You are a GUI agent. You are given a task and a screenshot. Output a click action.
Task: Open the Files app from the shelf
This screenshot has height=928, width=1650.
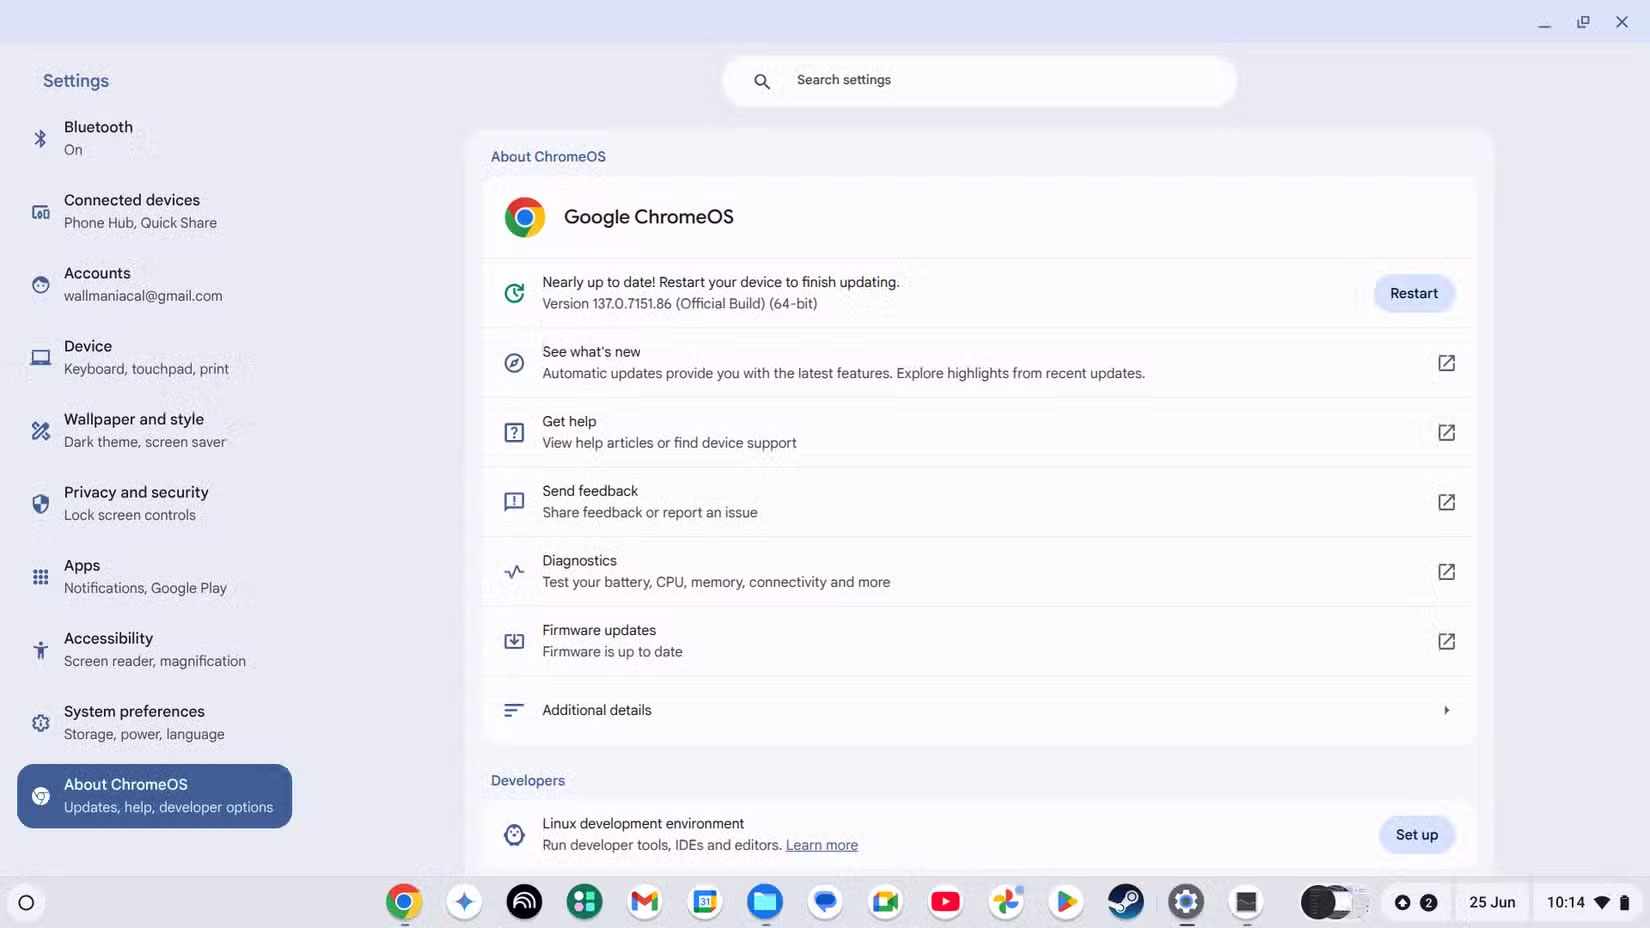pos(764,901)
